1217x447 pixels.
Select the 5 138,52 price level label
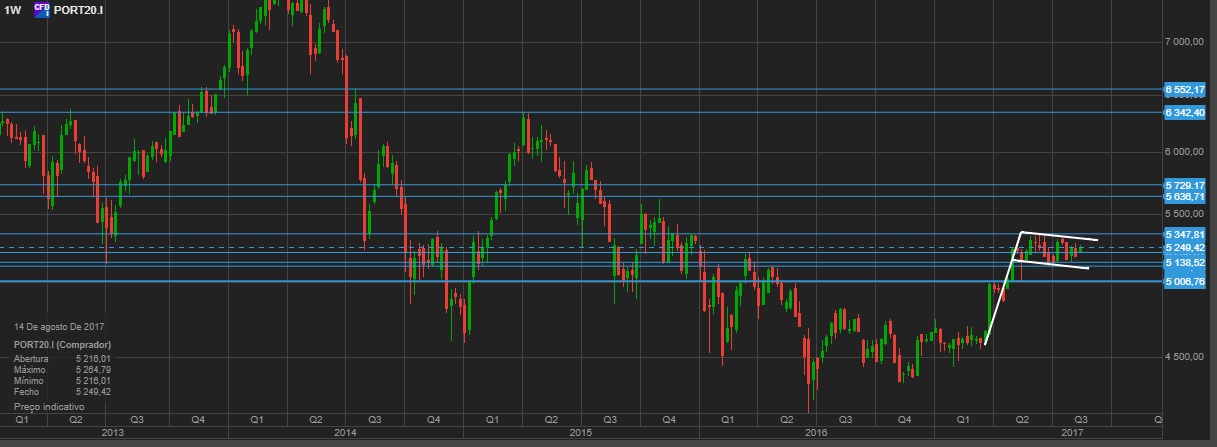click(1186, 261)
